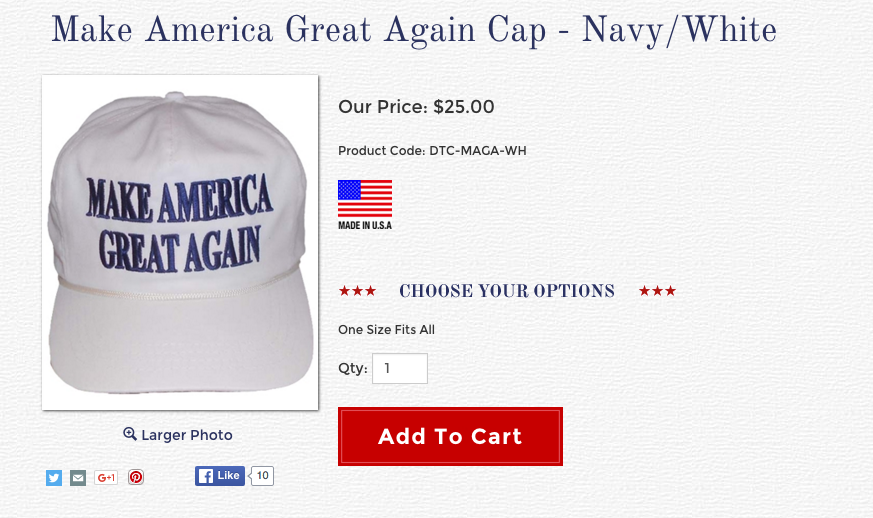Focus the Qty input field

400,368
